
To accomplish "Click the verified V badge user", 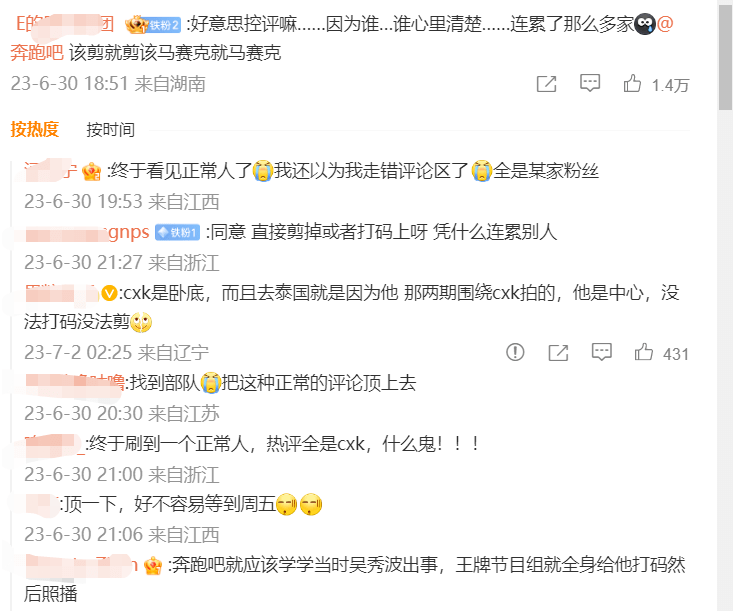I will (x=109, y=293).
